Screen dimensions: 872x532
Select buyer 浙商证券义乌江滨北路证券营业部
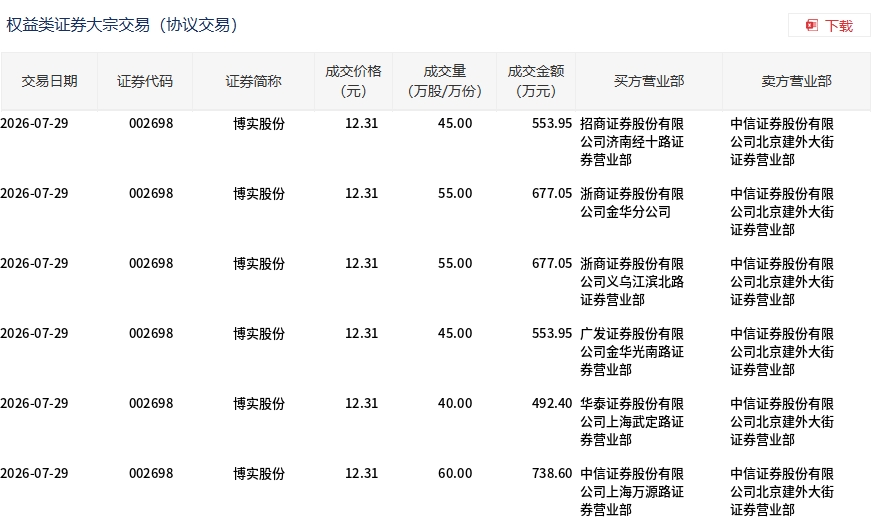click(x=632, y=282)
